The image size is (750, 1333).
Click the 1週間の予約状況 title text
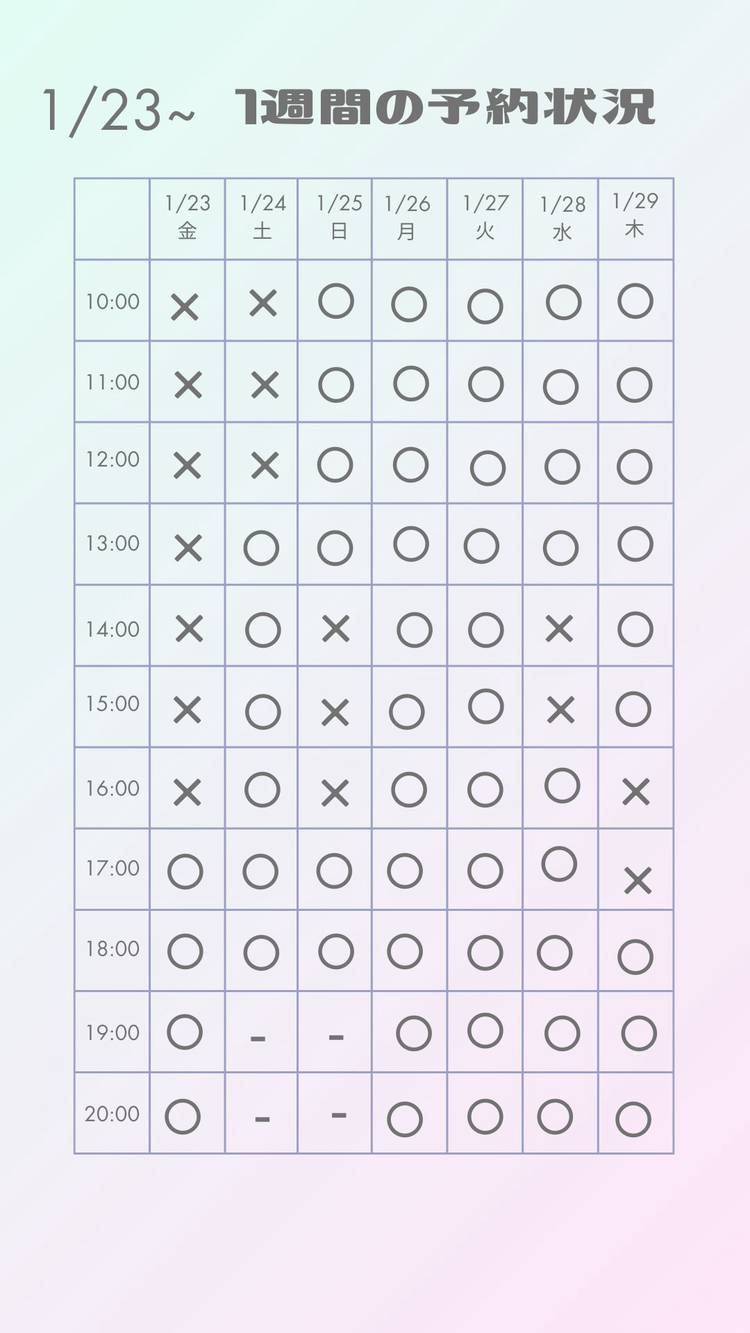(445, 108)
